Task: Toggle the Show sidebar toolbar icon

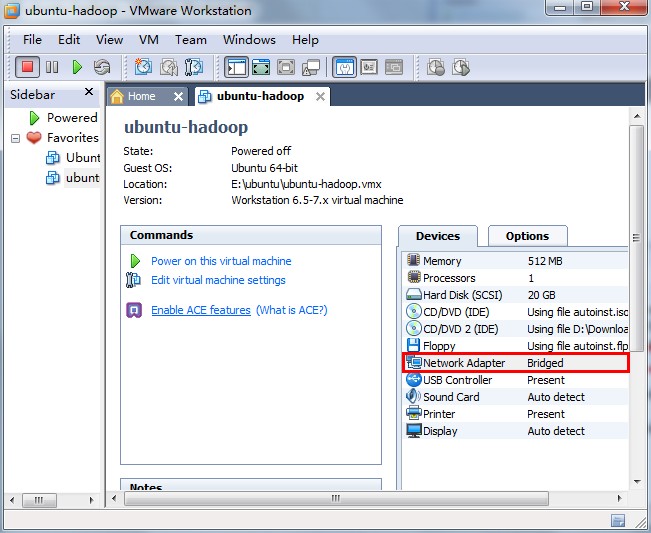Action: [236, 67]
